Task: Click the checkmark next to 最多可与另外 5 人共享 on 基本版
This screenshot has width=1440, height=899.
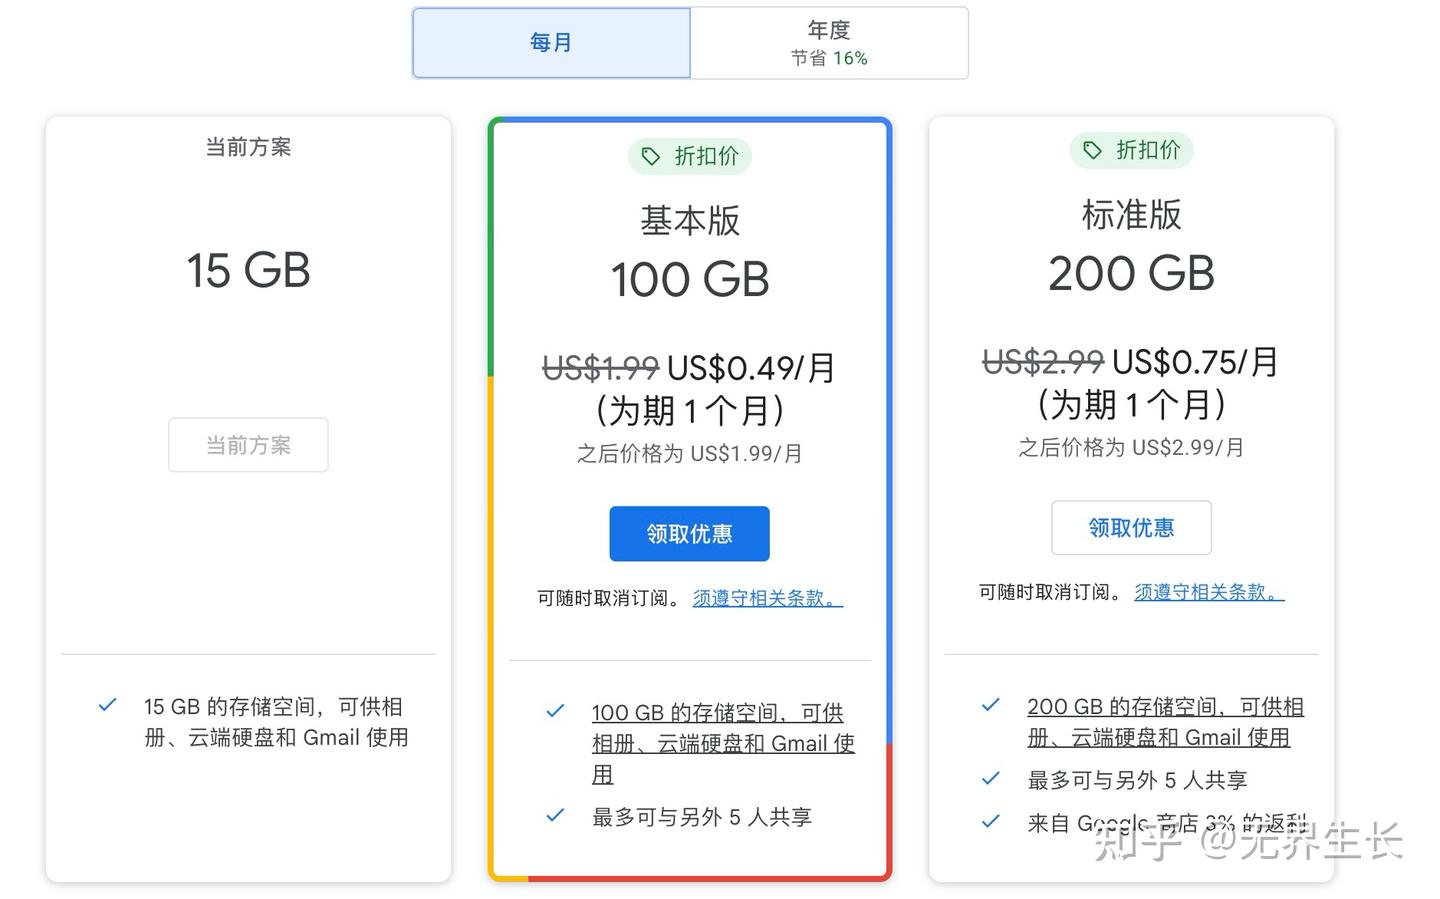Action: tap(554, 816)
